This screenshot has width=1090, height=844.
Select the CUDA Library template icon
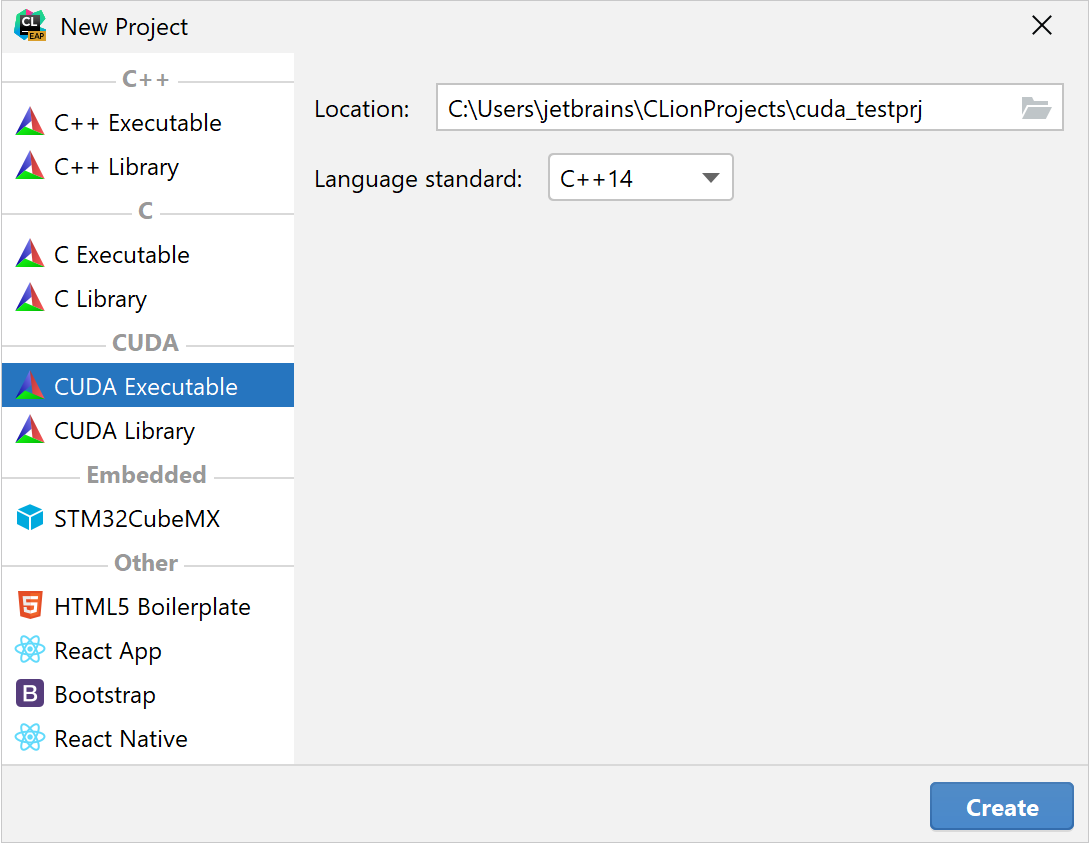pos(30,430)
